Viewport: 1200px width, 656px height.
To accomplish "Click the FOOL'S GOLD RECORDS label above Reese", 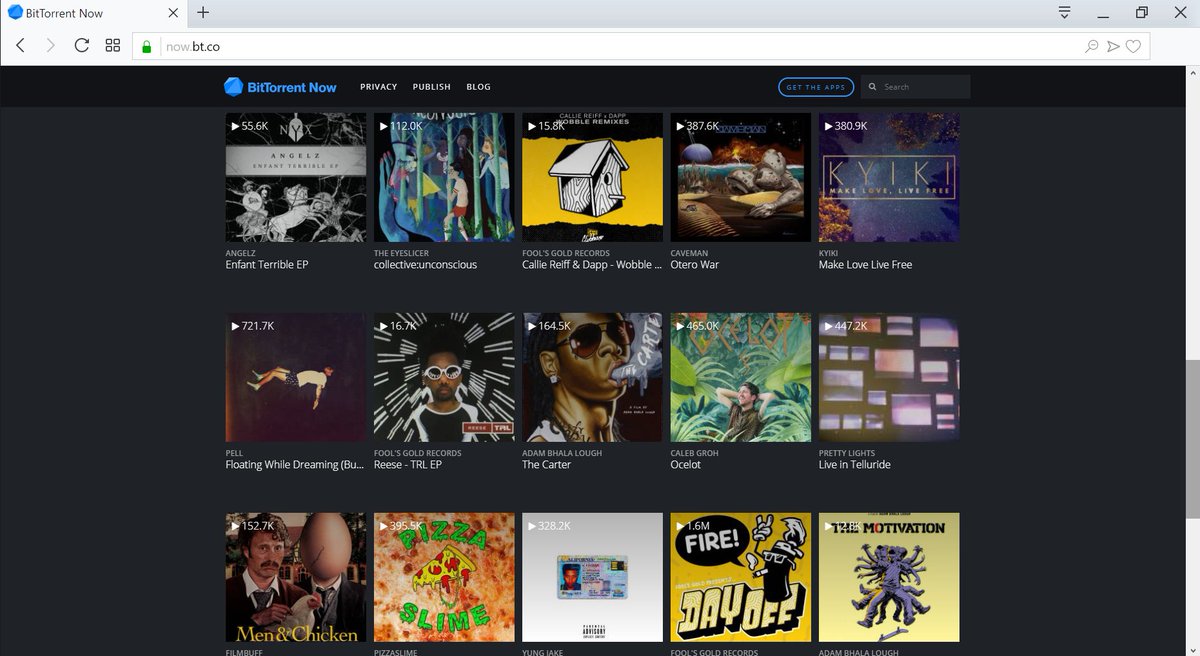I will click(x=418, y=453).
